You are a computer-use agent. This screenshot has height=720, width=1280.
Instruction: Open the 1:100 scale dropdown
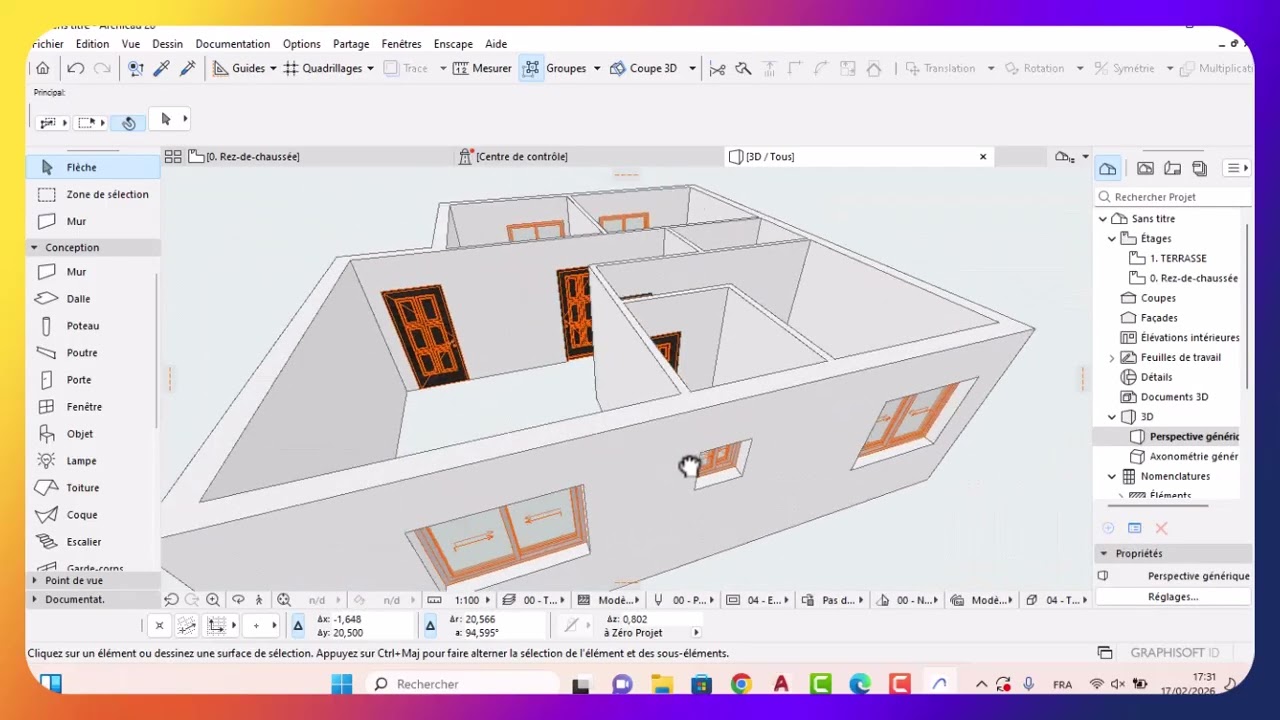click(471, 600)
